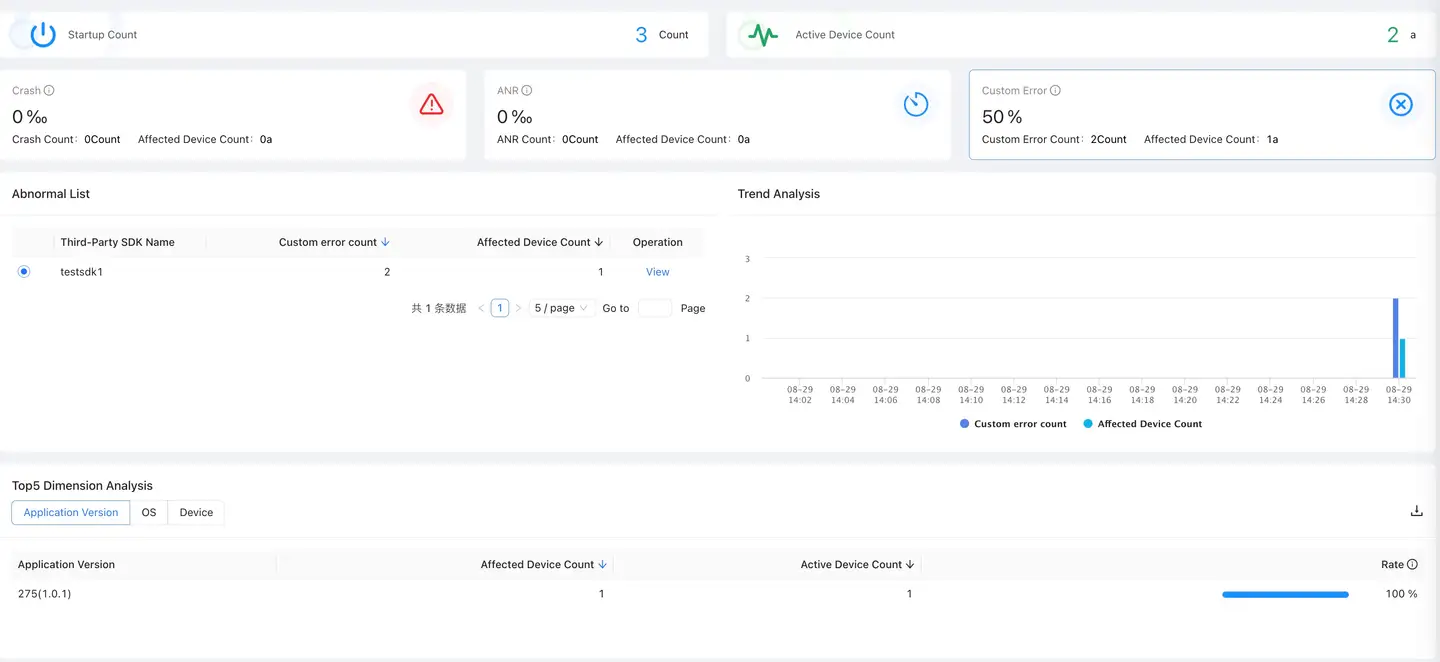
Task: Click the Operation column header
Action: pyautogui.click(x=658, y=242)
